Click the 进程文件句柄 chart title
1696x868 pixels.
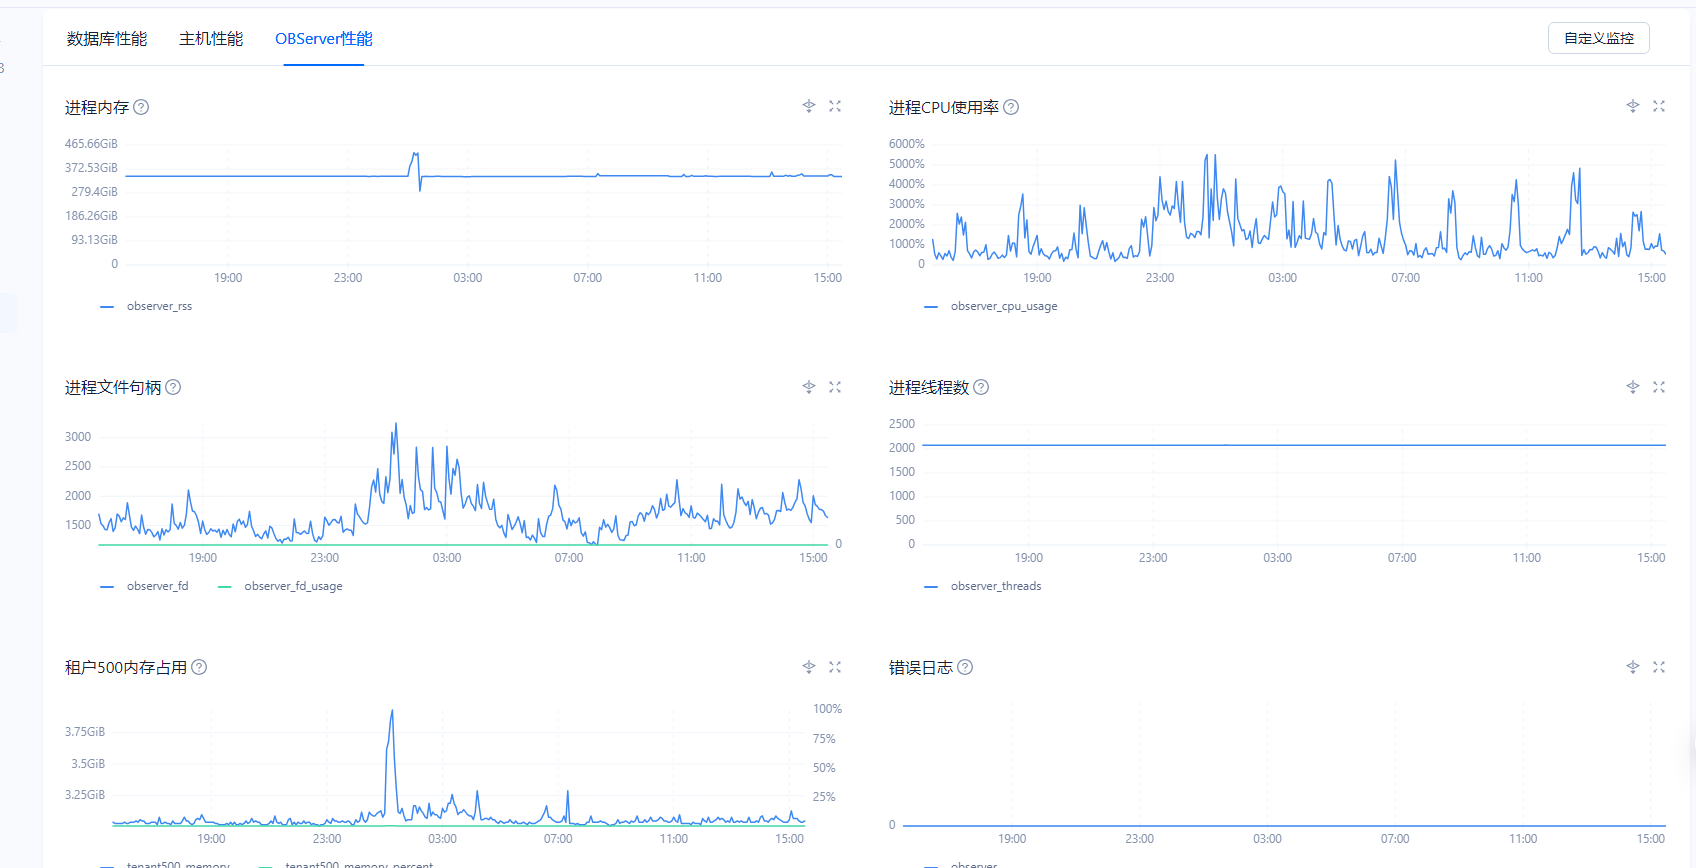click(113, 387)
